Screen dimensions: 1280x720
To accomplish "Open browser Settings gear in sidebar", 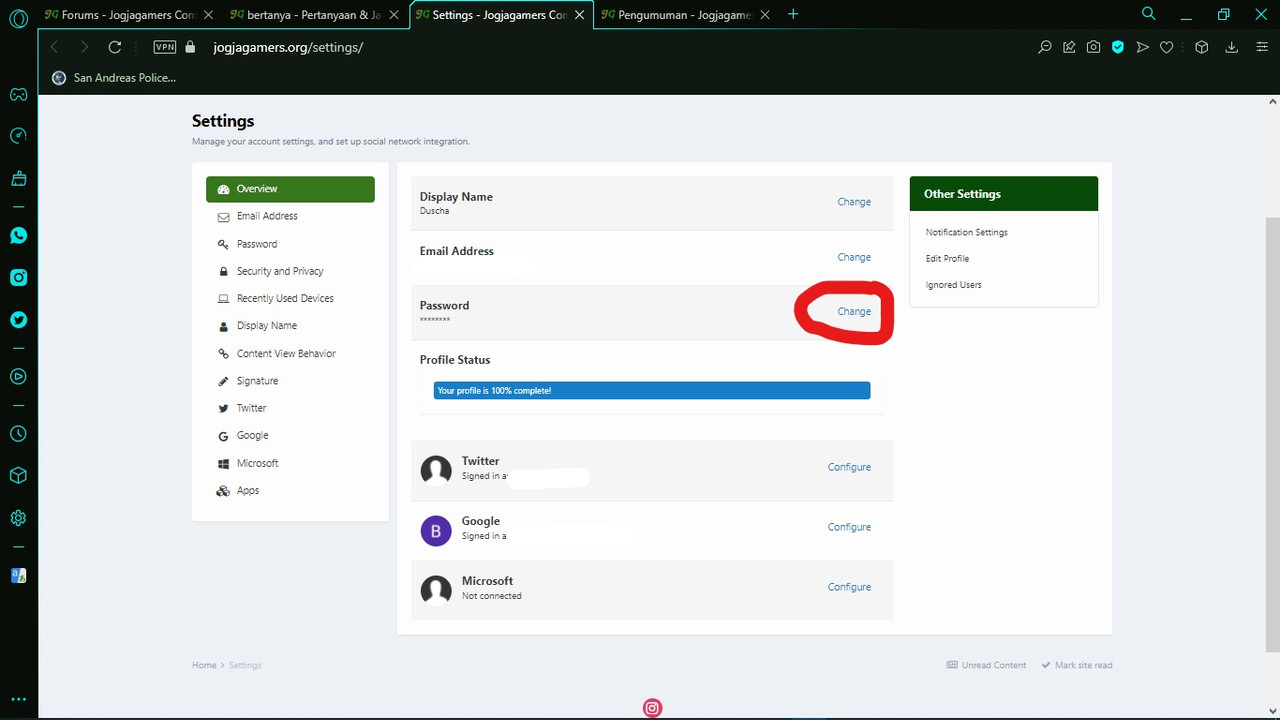I will [x=18, y=518].
